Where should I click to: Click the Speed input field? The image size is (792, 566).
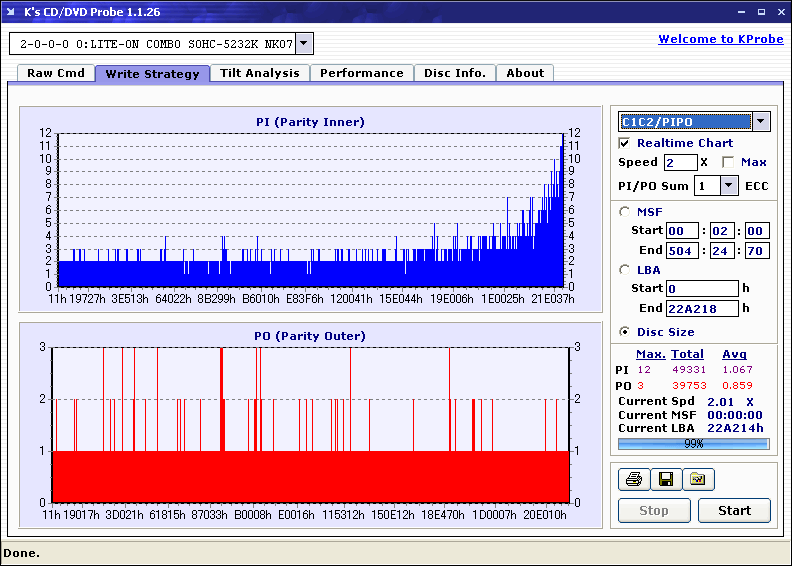(x=680, y=162)
